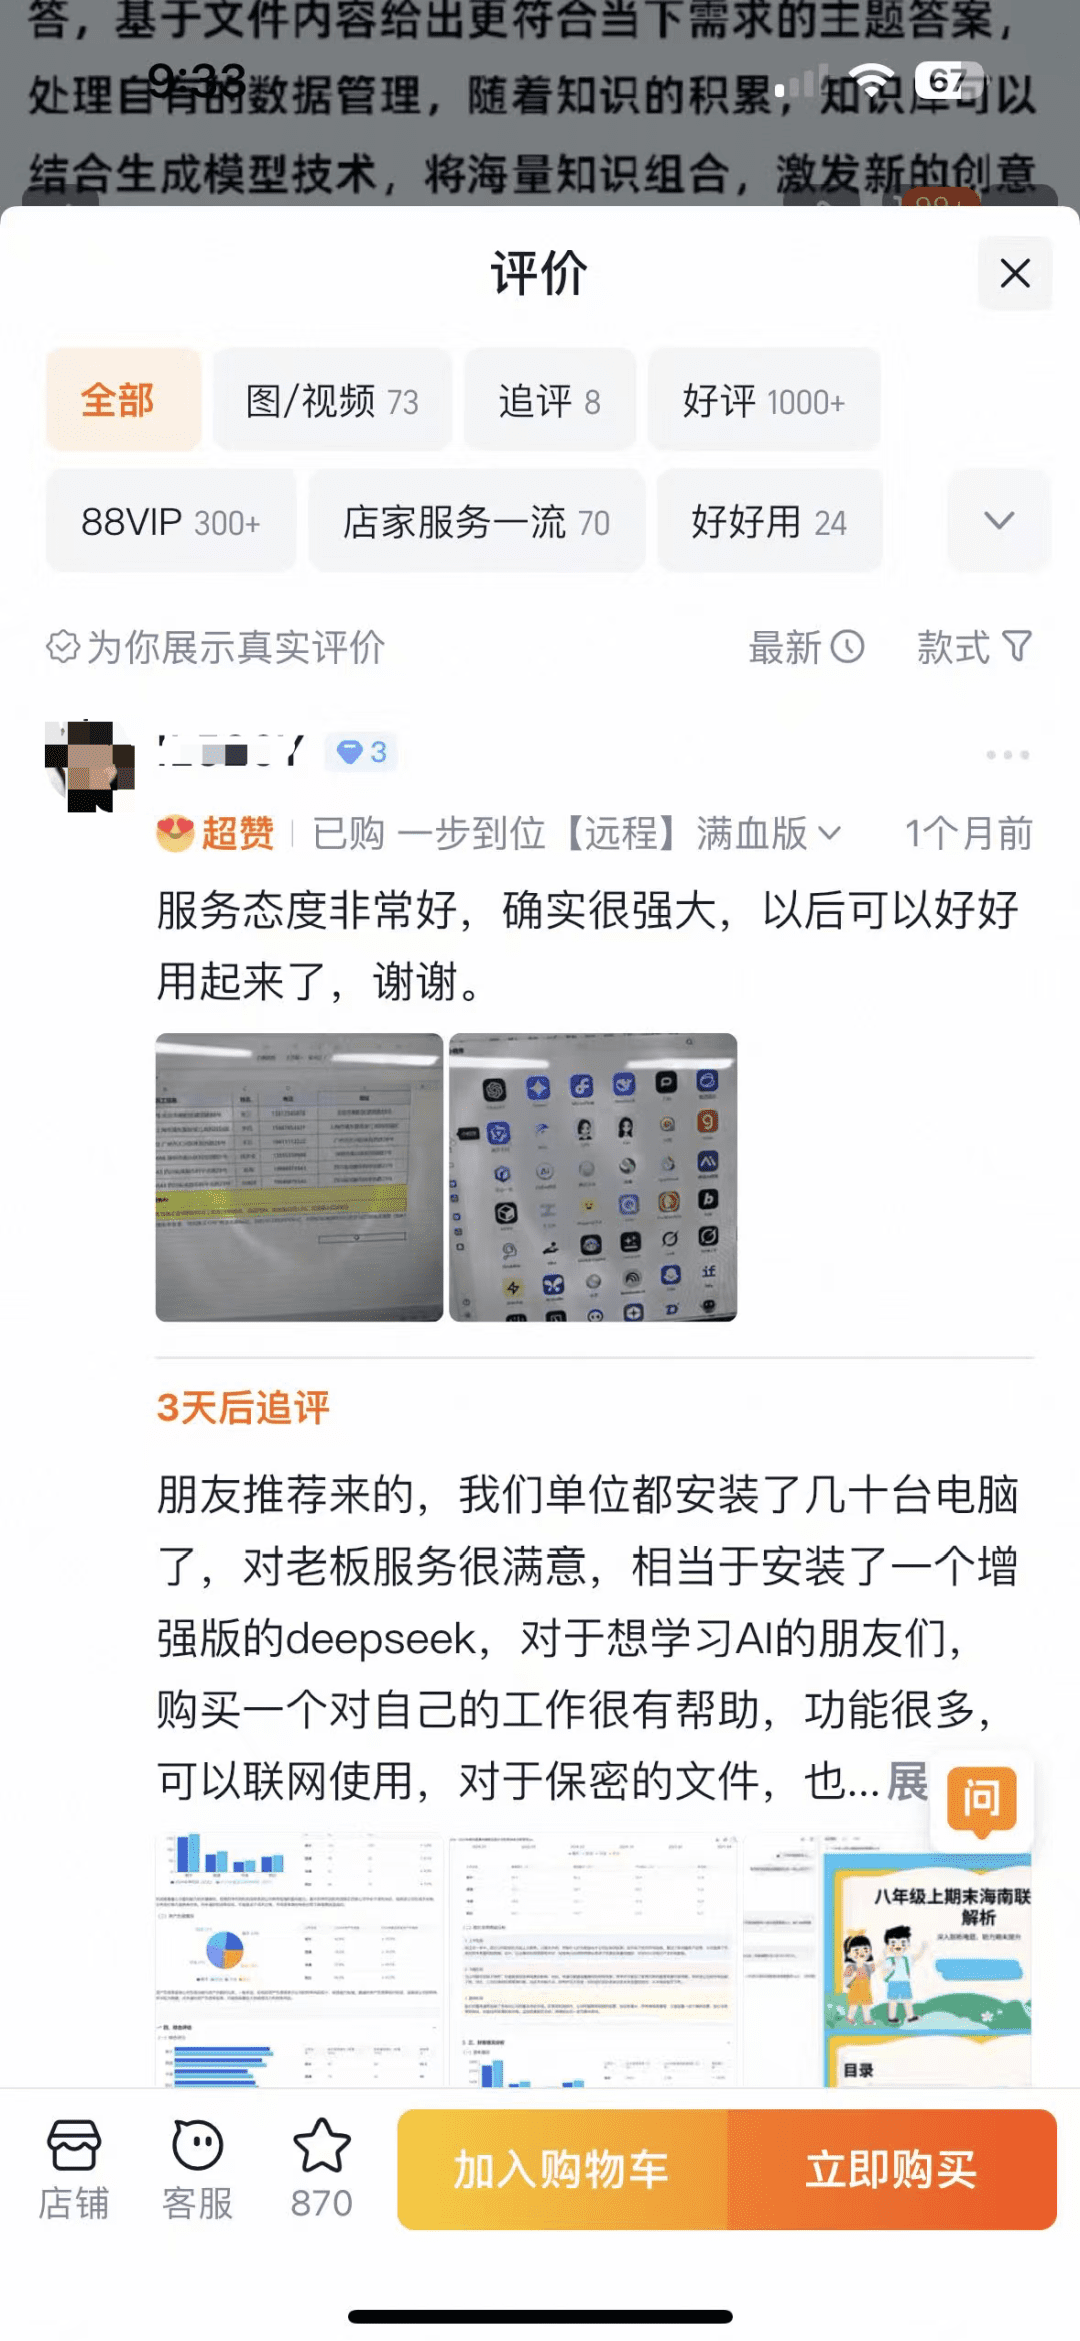The height and width of the screenshot is (2341, 1080).
Task: Open the three-dot review options menu
Action: (1007, 754)
